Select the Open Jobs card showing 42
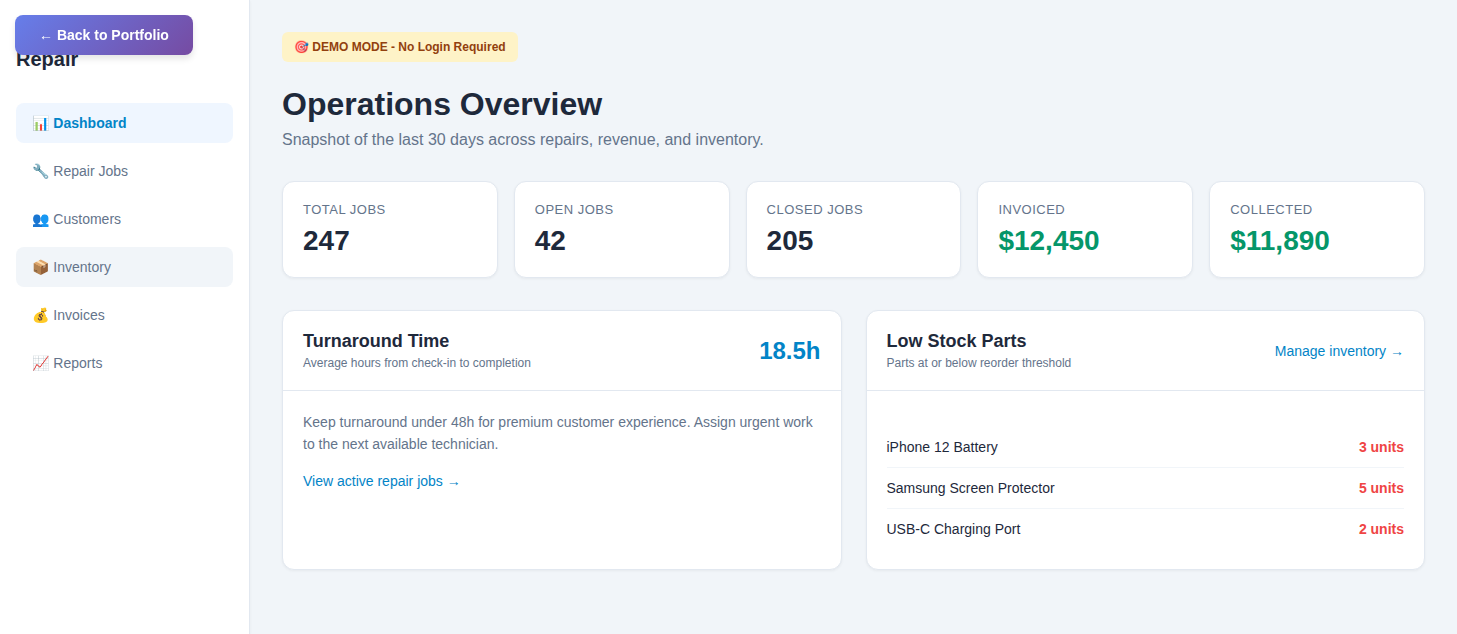The width and height of the screenshot is (1457, 634). (x=621, y=229)
